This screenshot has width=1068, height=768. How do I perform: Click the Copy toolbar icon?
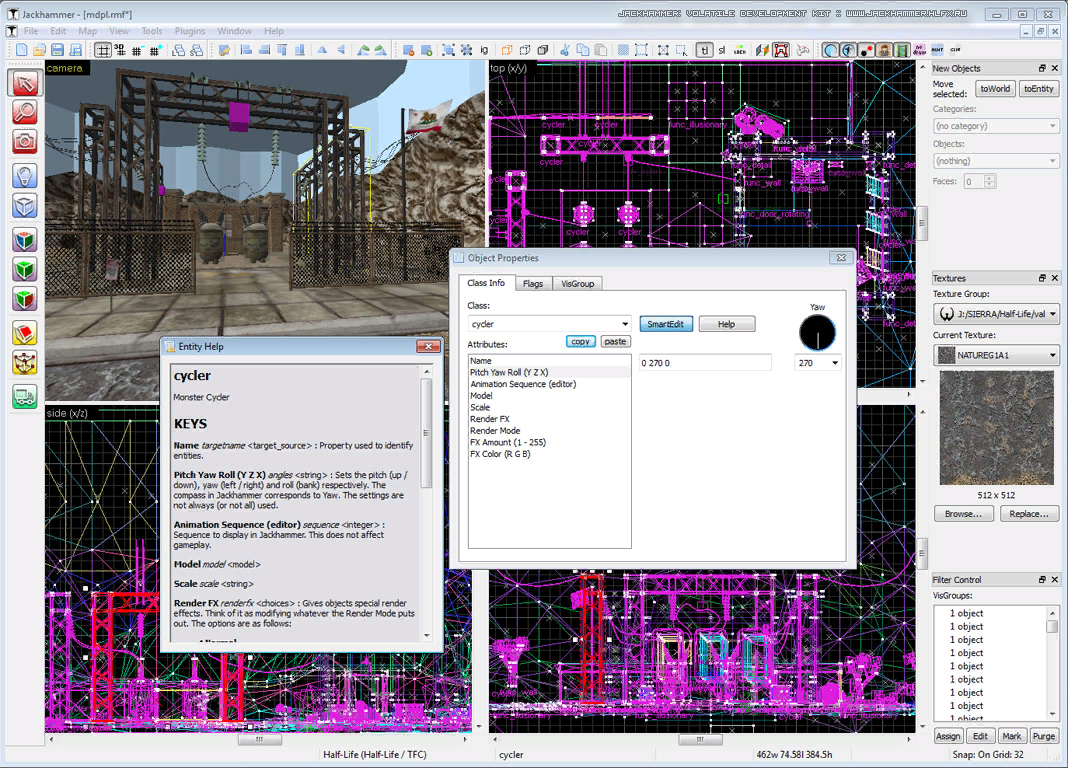point(583,50)
